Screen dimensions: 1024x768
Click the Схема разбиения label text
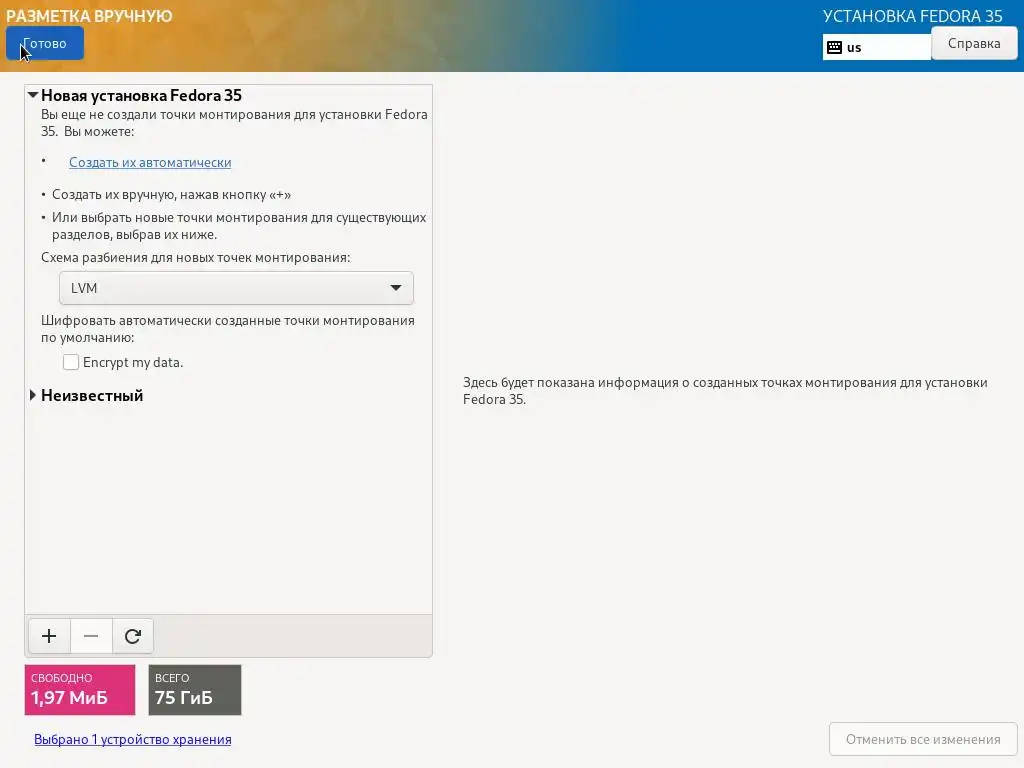pyautogui.click(x=195, y=257)
